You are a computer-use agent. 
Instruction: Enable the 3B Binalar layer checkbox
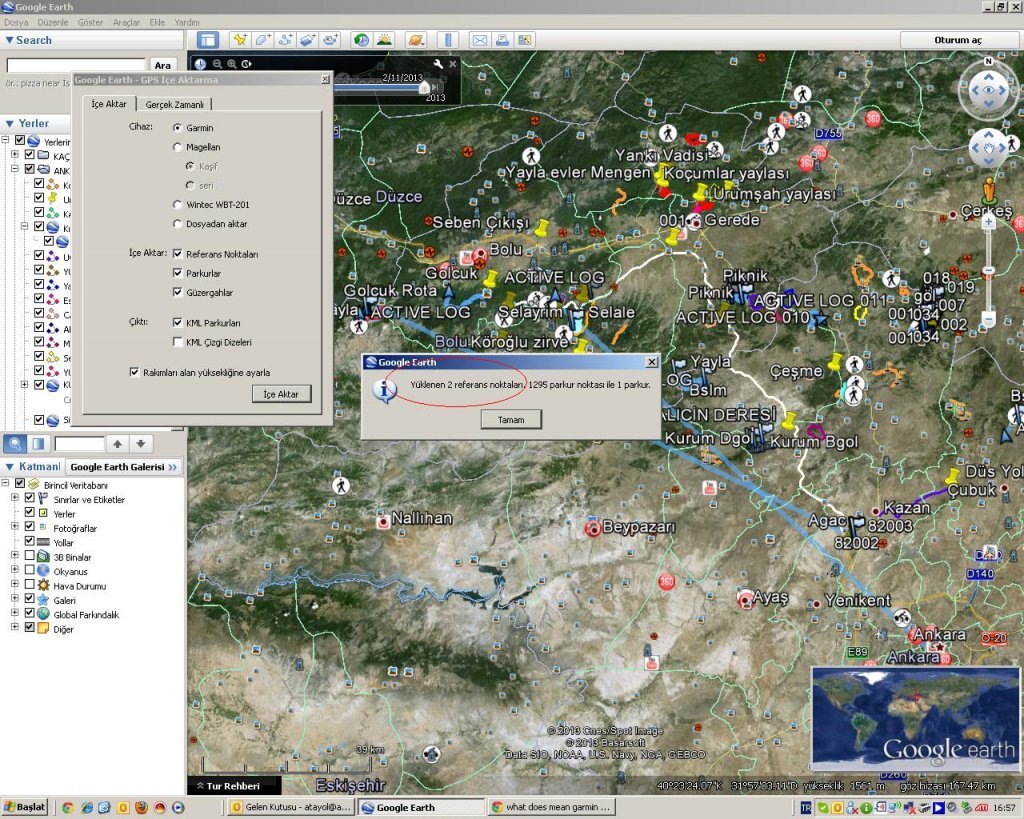pyautogui.click(x=29, y=556)
